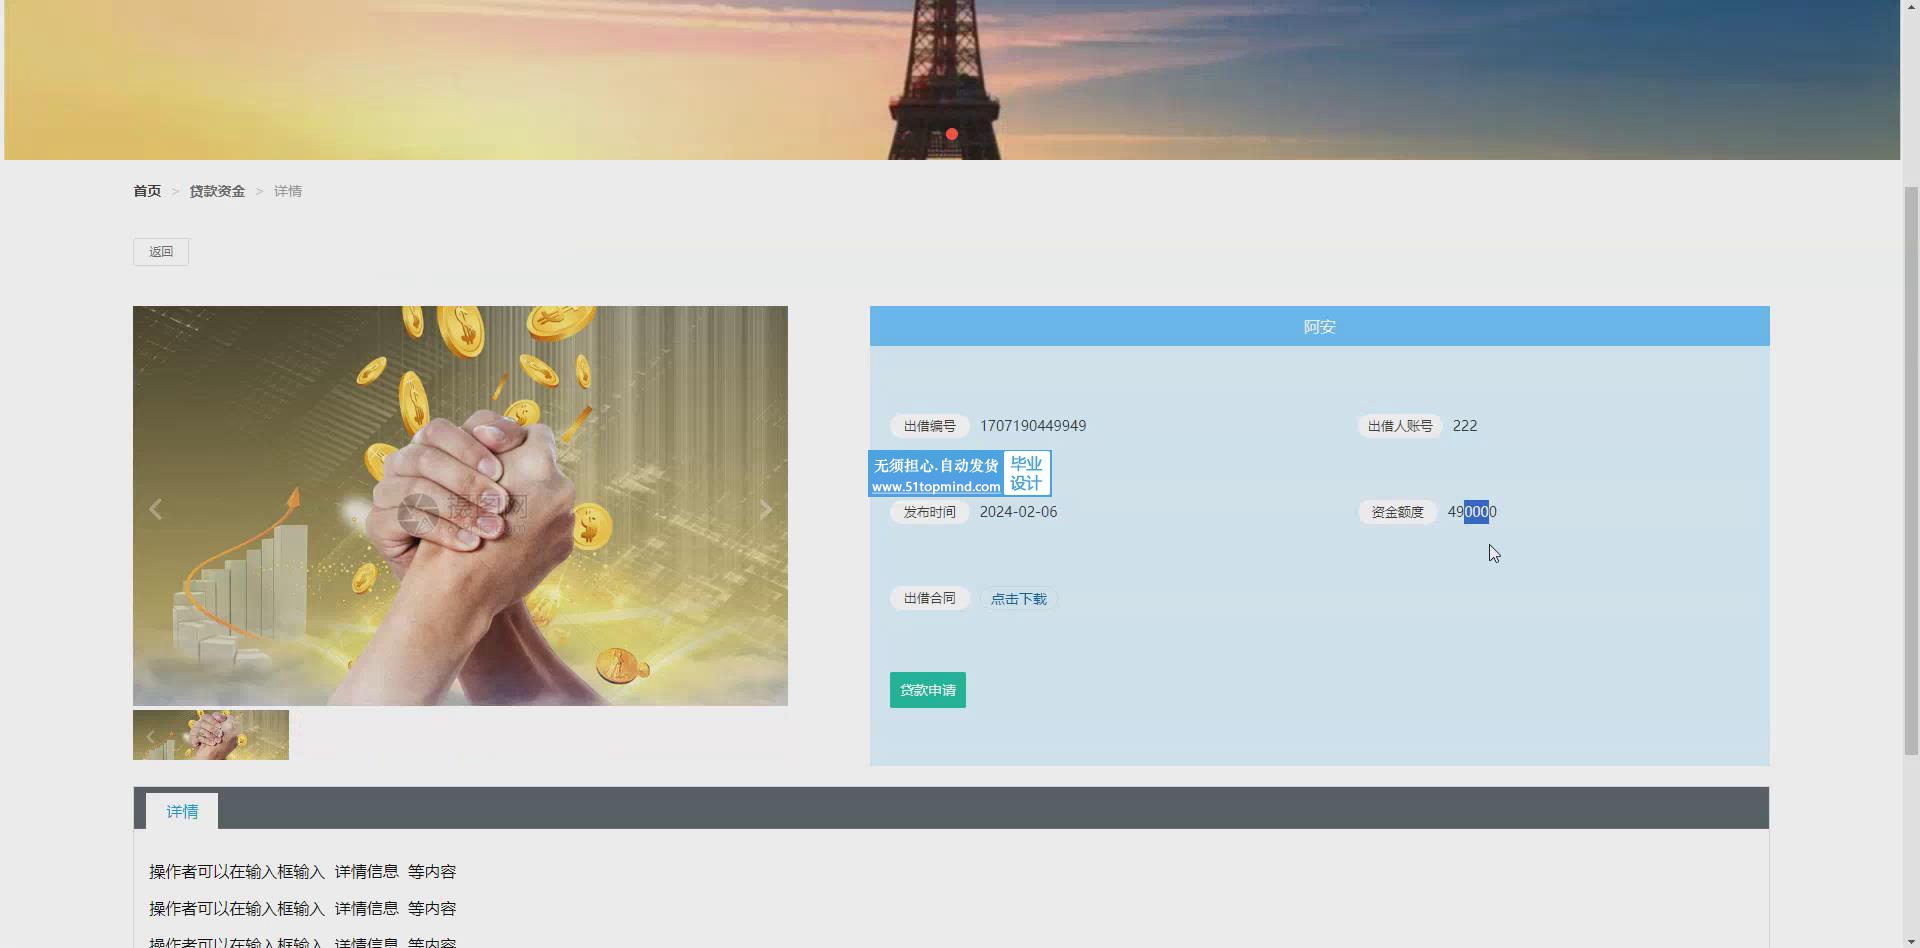1920x948 pixels.
Task: Select the handshake thumbnail below the carousel
Action: 211,735
